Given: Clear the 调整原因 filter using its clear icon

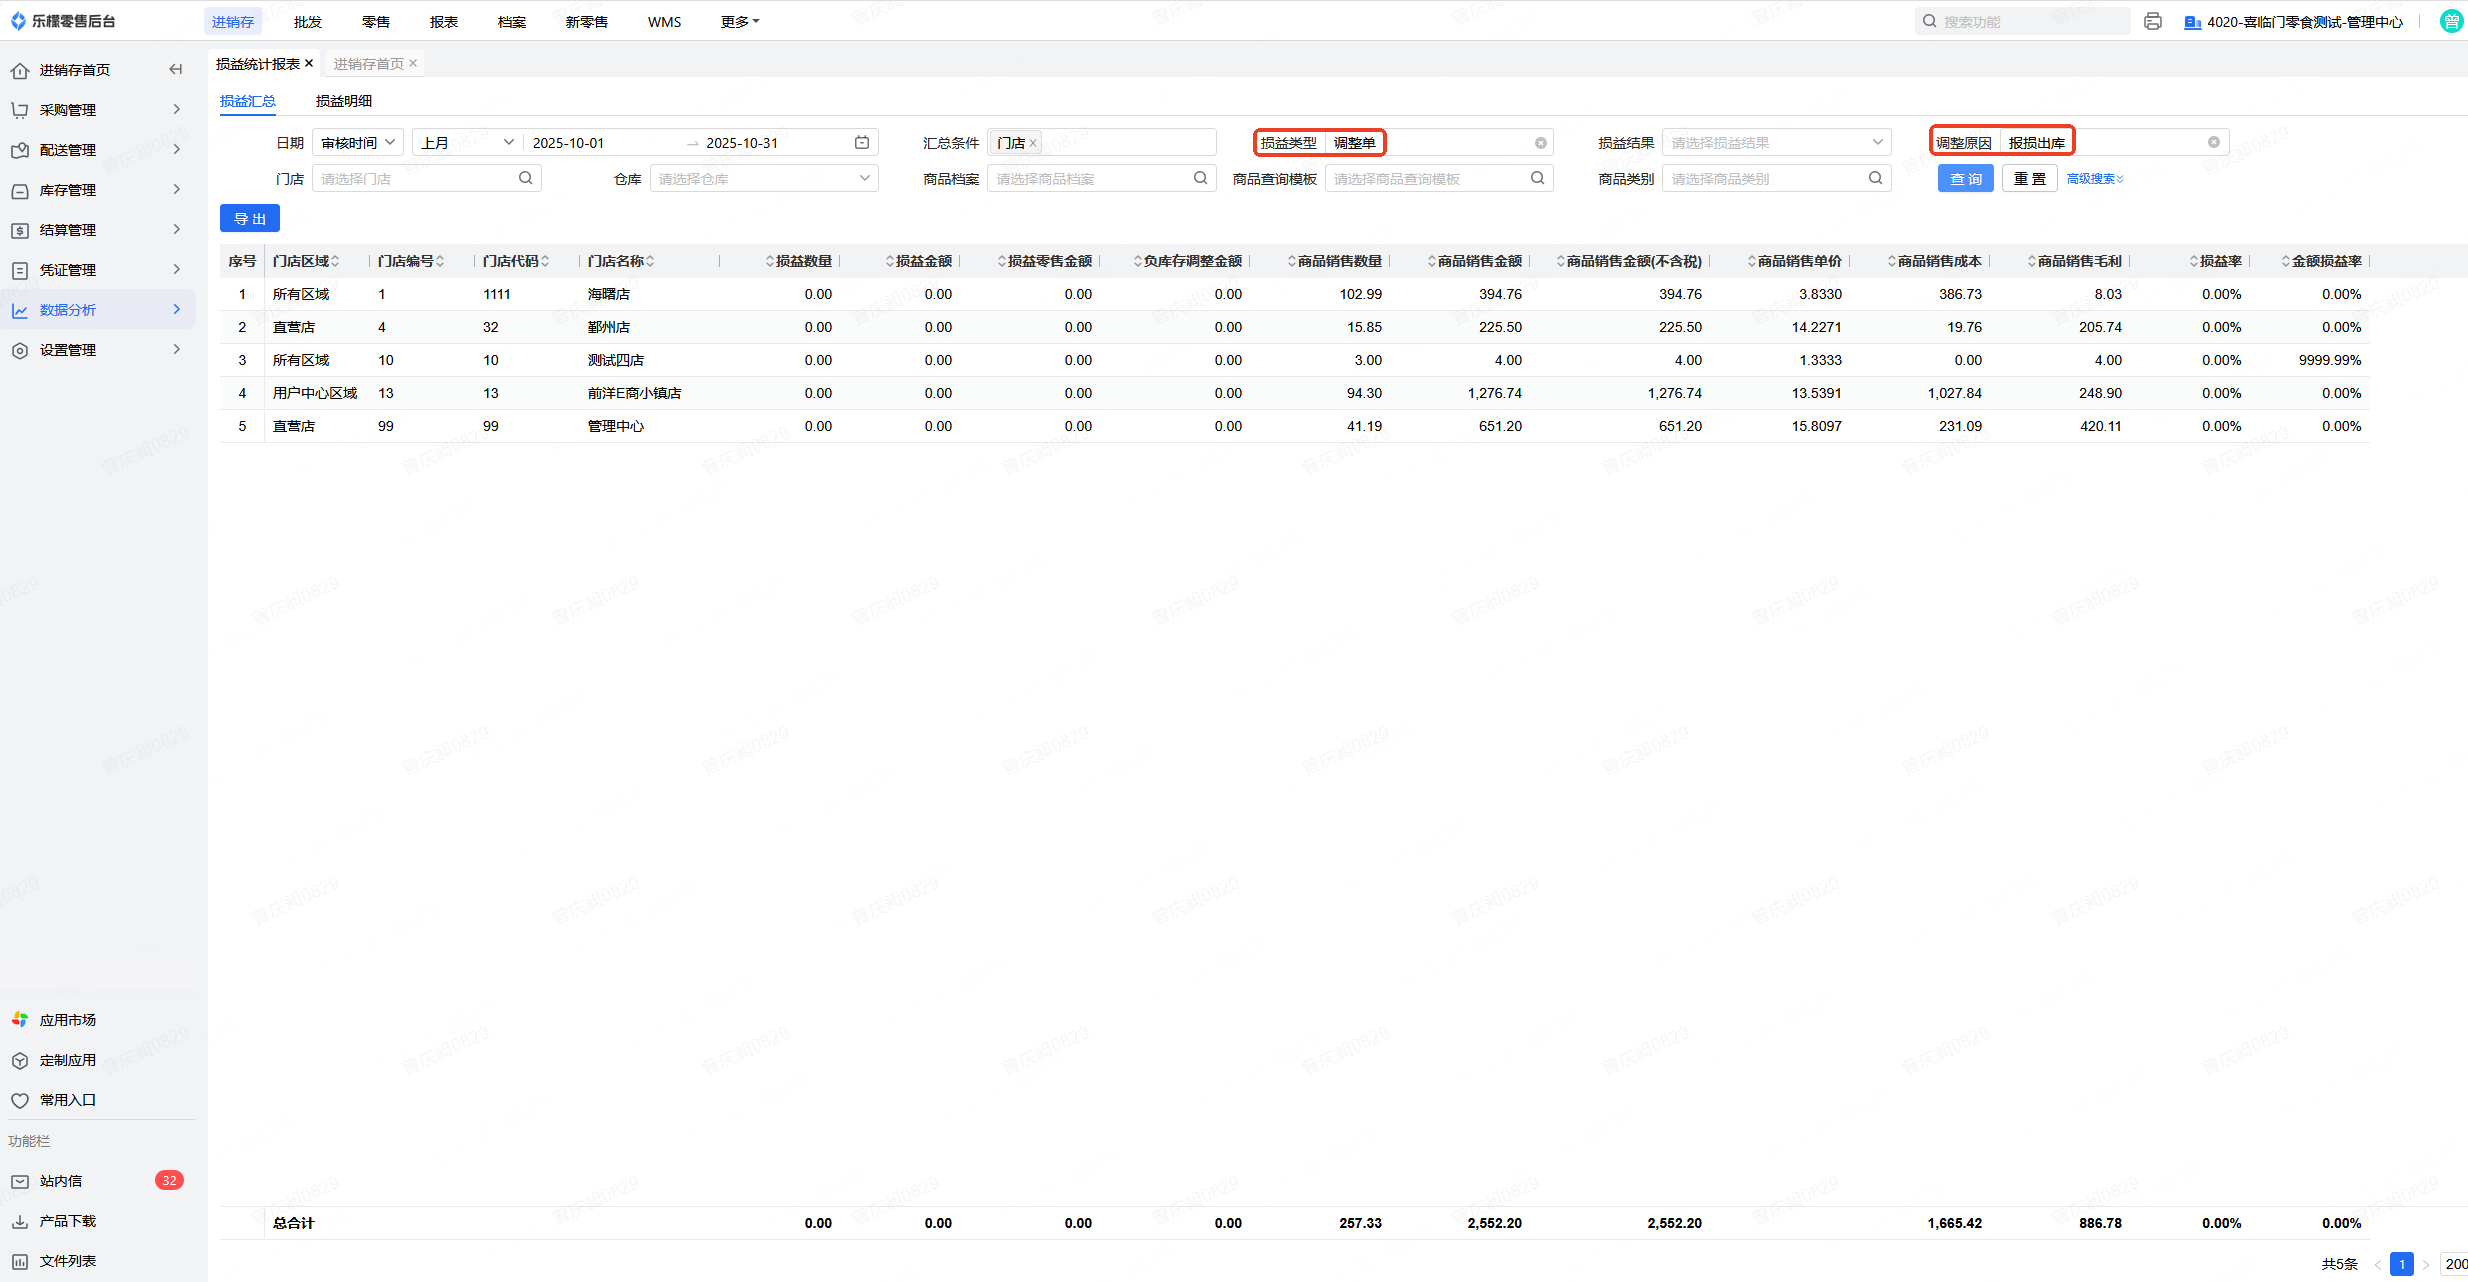Looking at the screenshot, I should 2214,142.
